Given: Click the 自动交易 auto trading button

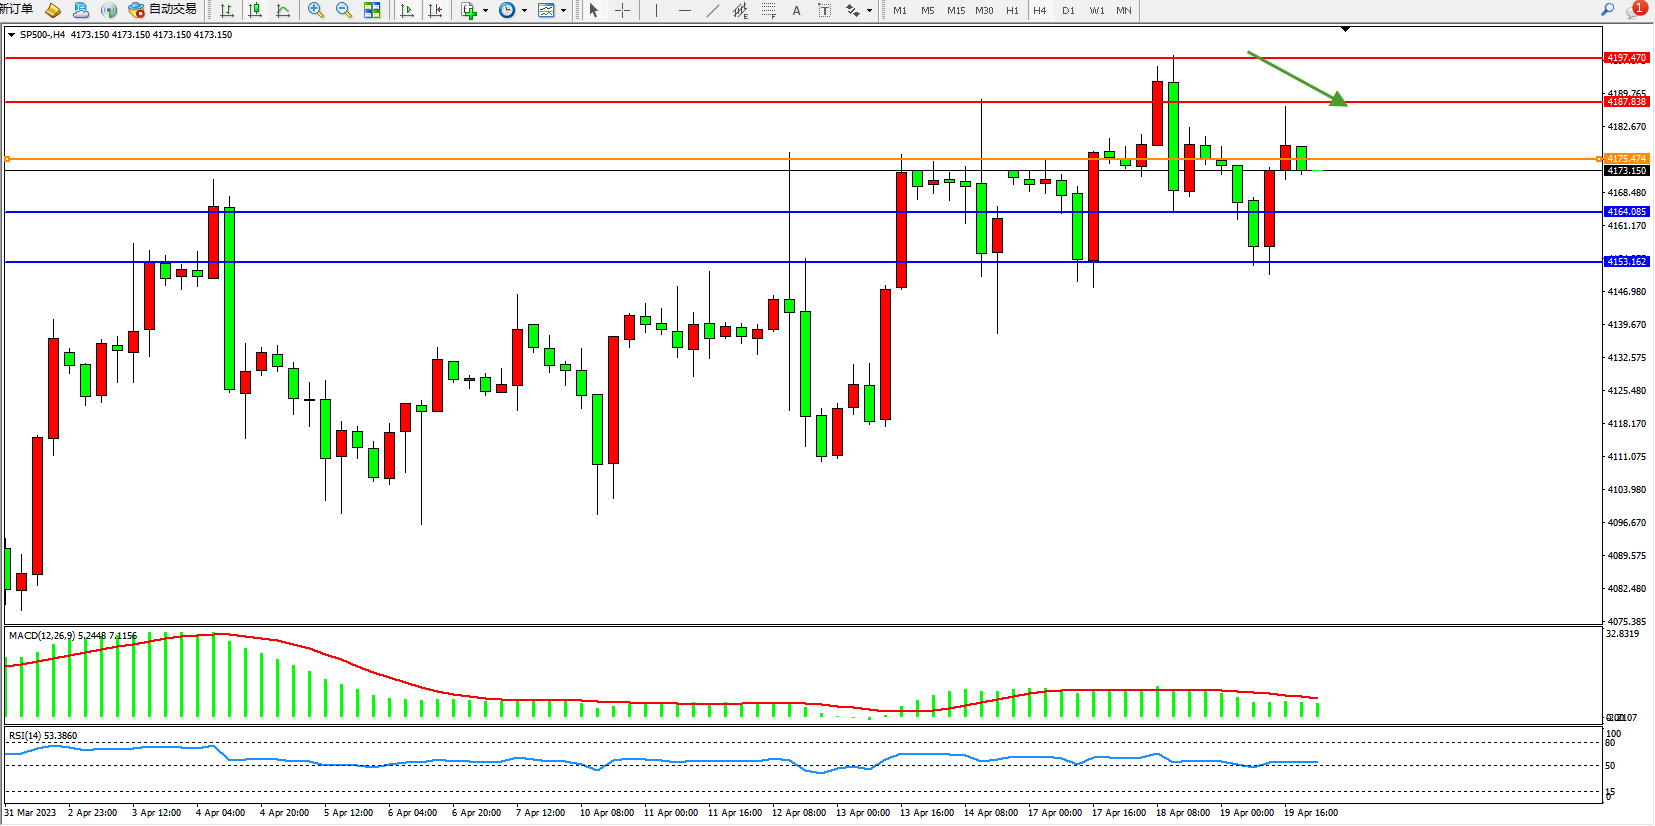Looking at the screenshot, I should coord(163,10).
